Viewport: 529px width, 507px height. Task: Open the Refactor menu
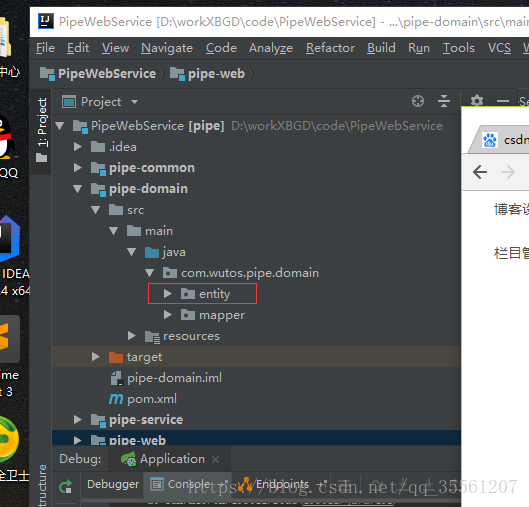point(330,48)
